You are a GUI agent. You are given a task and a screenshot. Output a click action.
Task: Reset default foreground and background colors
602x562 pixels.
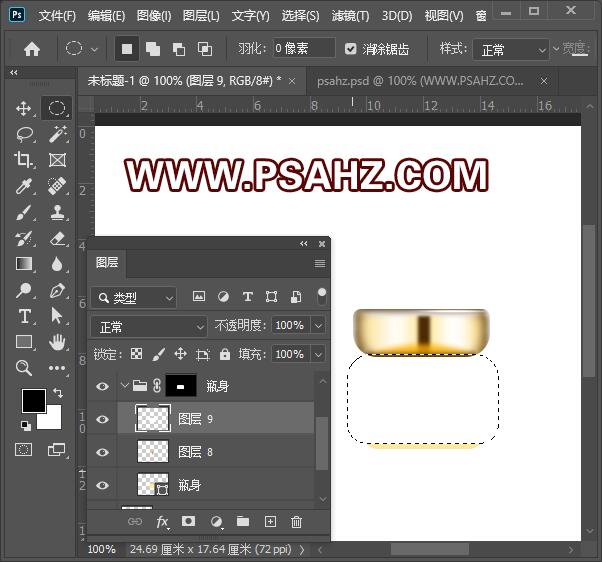pos(26,425)
